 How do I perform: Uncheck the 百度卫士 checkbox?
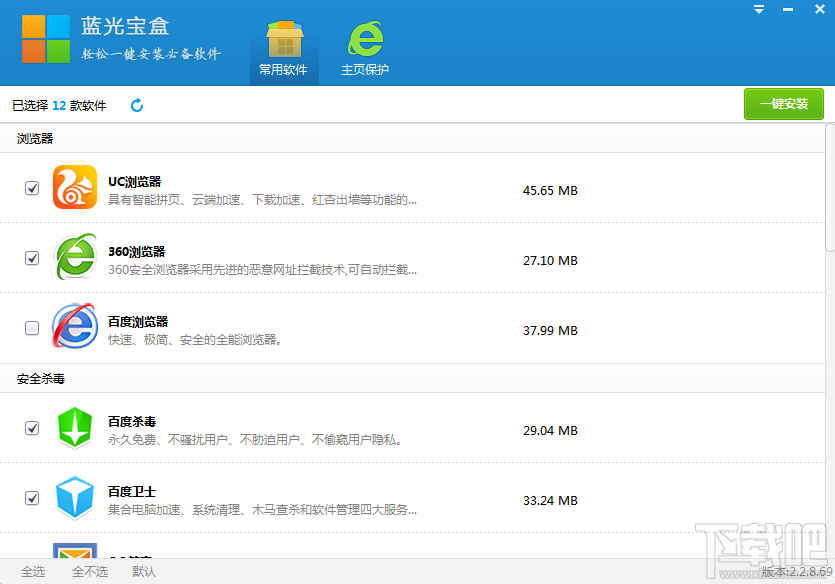pyautogui.click(x=32, y=498)
